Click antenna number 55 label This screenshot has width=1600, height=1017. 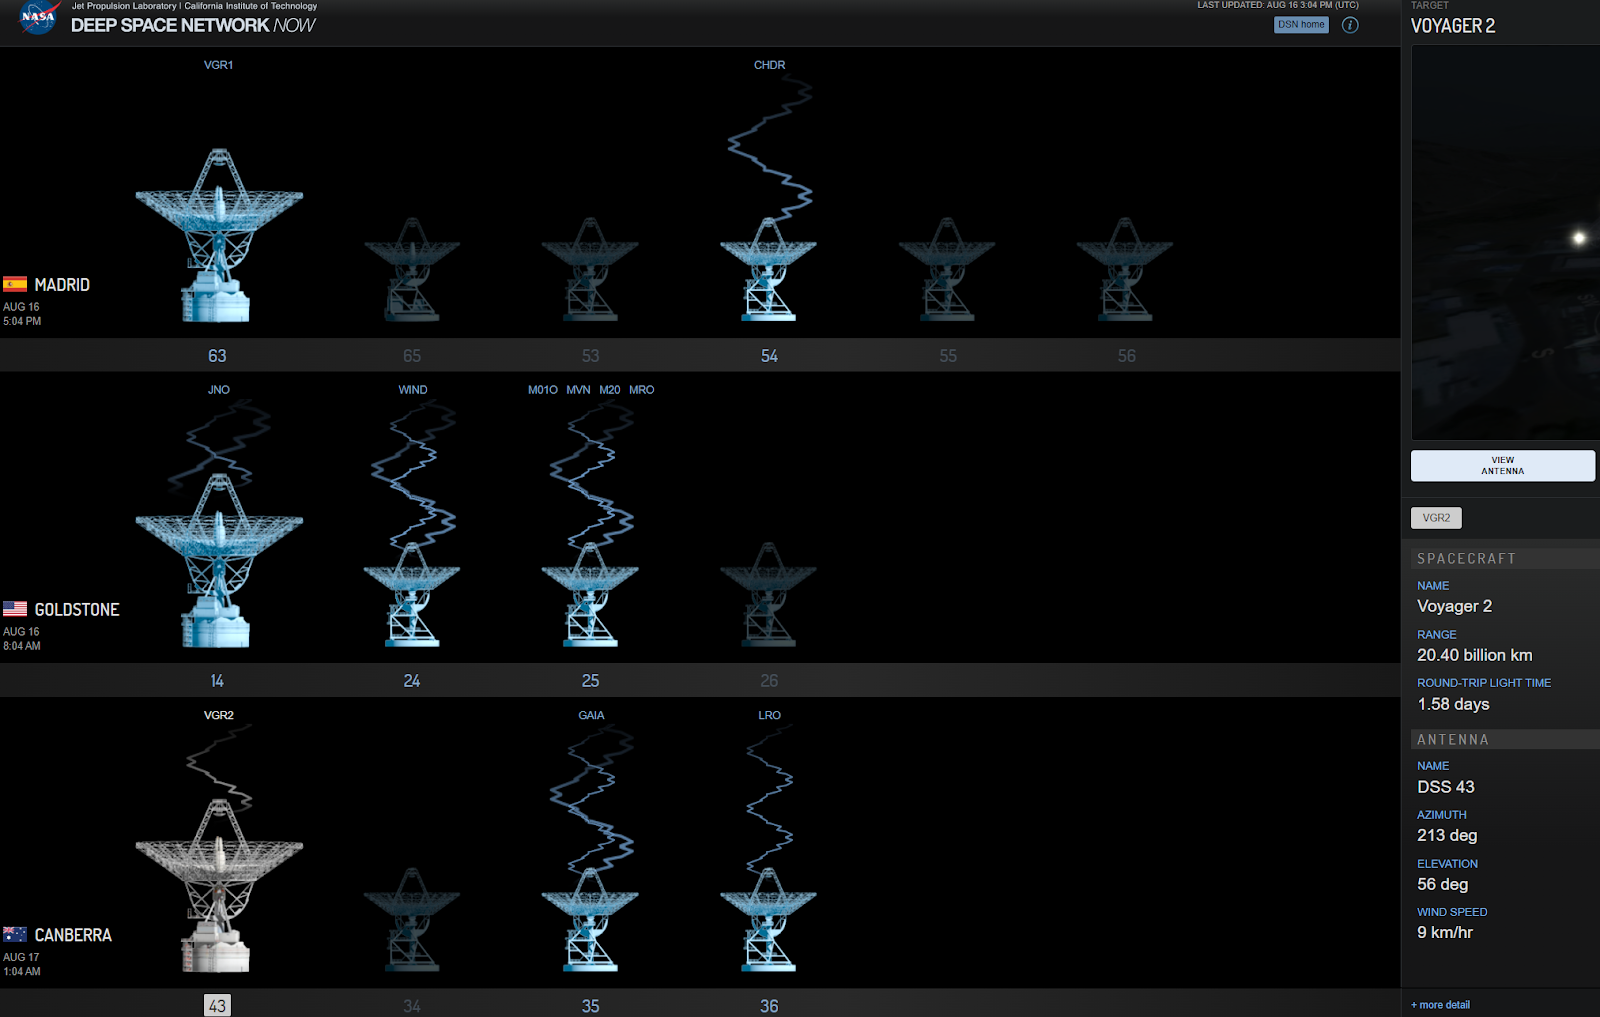point(948,356)
